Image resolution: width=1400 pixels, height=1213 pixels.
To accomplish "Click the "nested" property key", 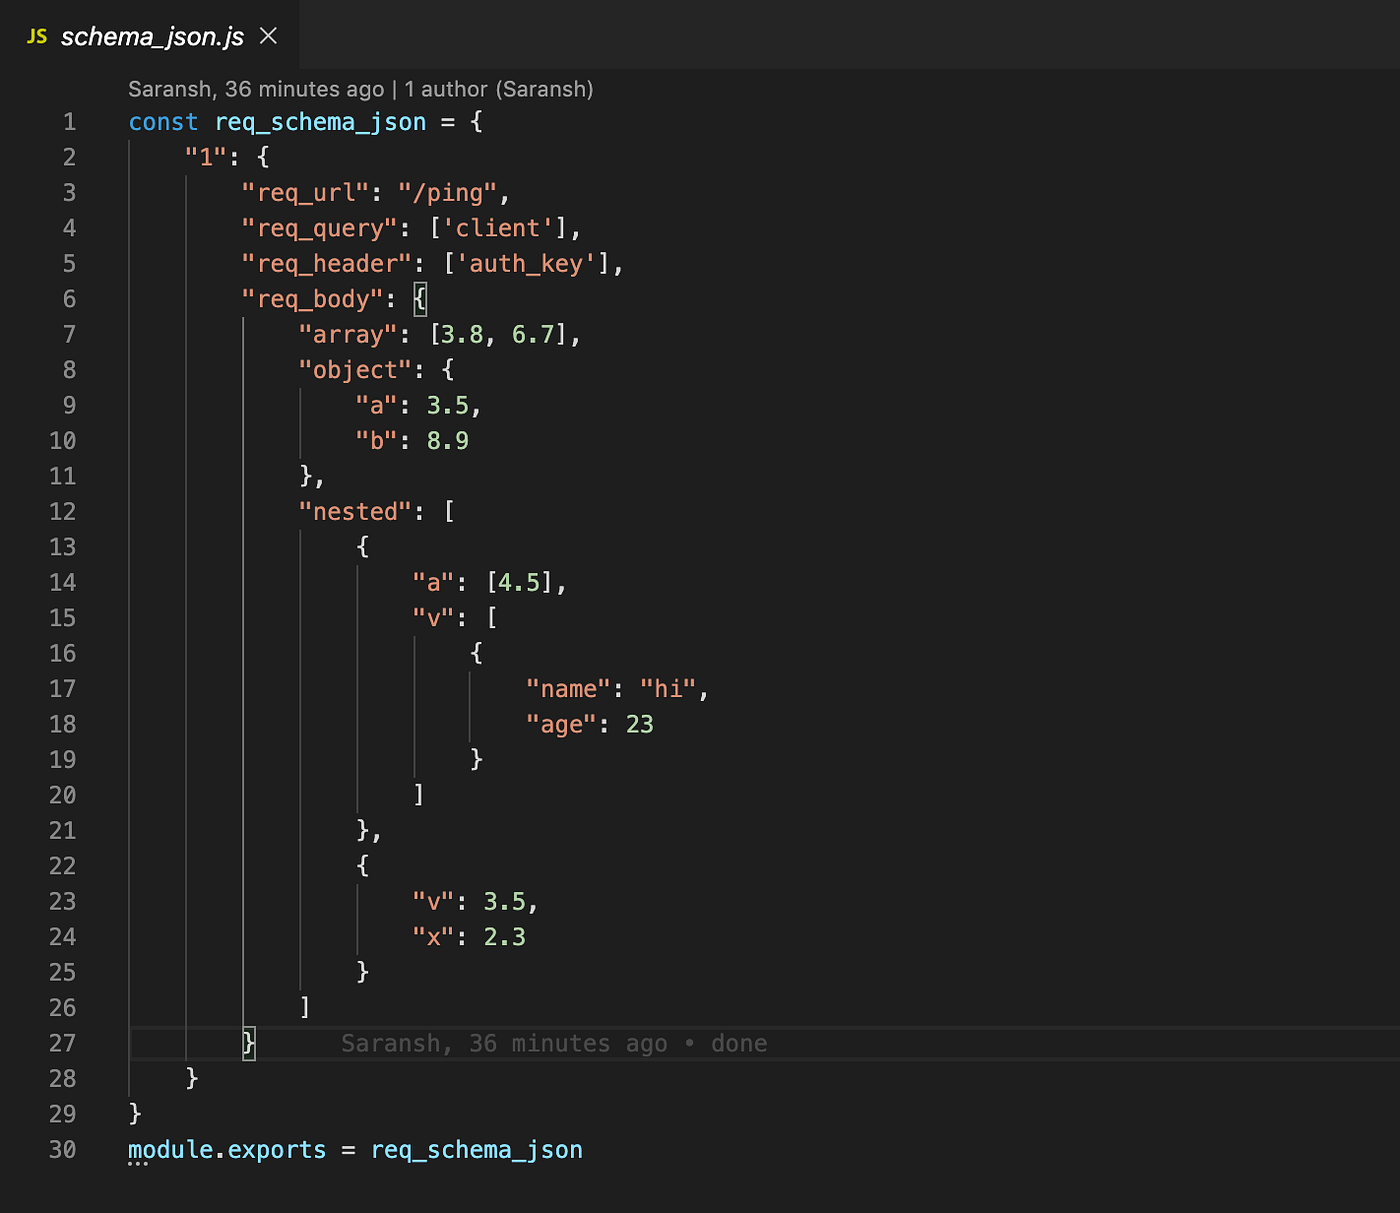I will tap(354, 511).
